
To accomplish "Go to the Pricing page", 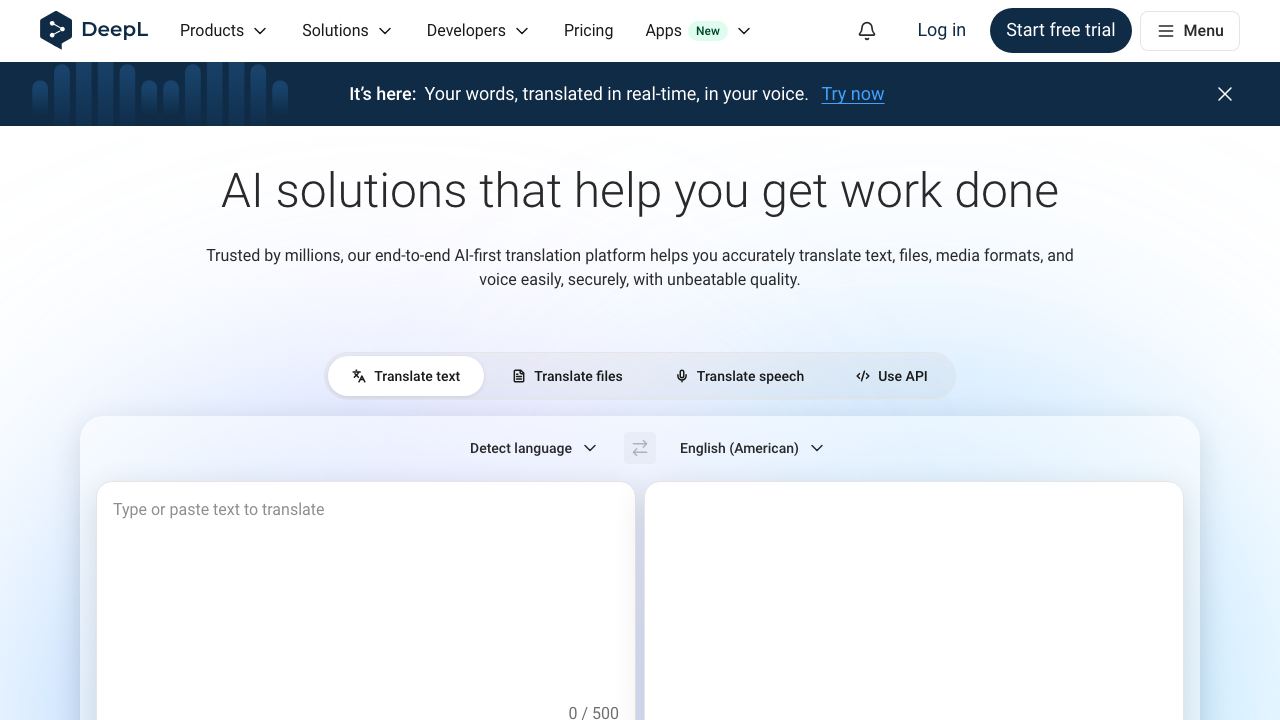I will tap(588, 31).
